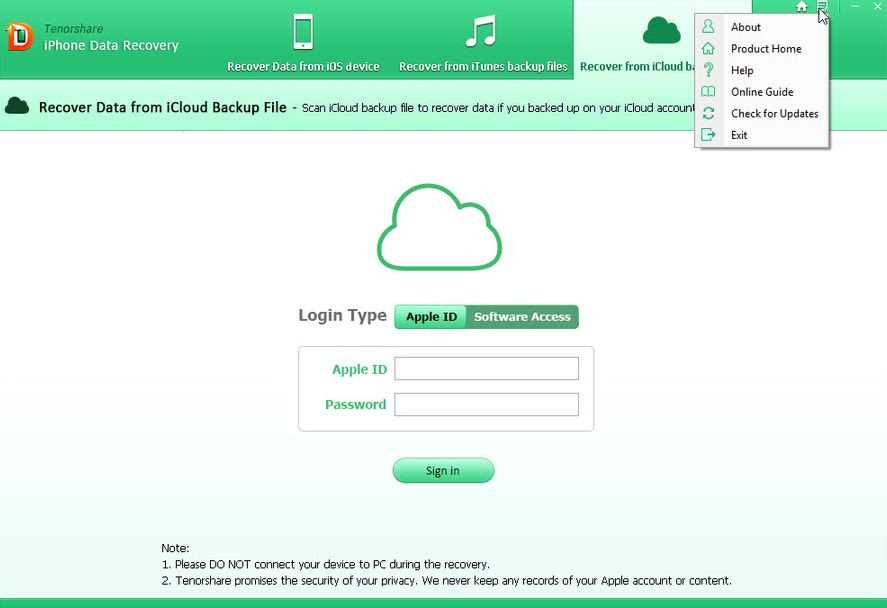Click the open book icon beside Online Guide
The image size is (887, 608).
(x=708, y=92)
